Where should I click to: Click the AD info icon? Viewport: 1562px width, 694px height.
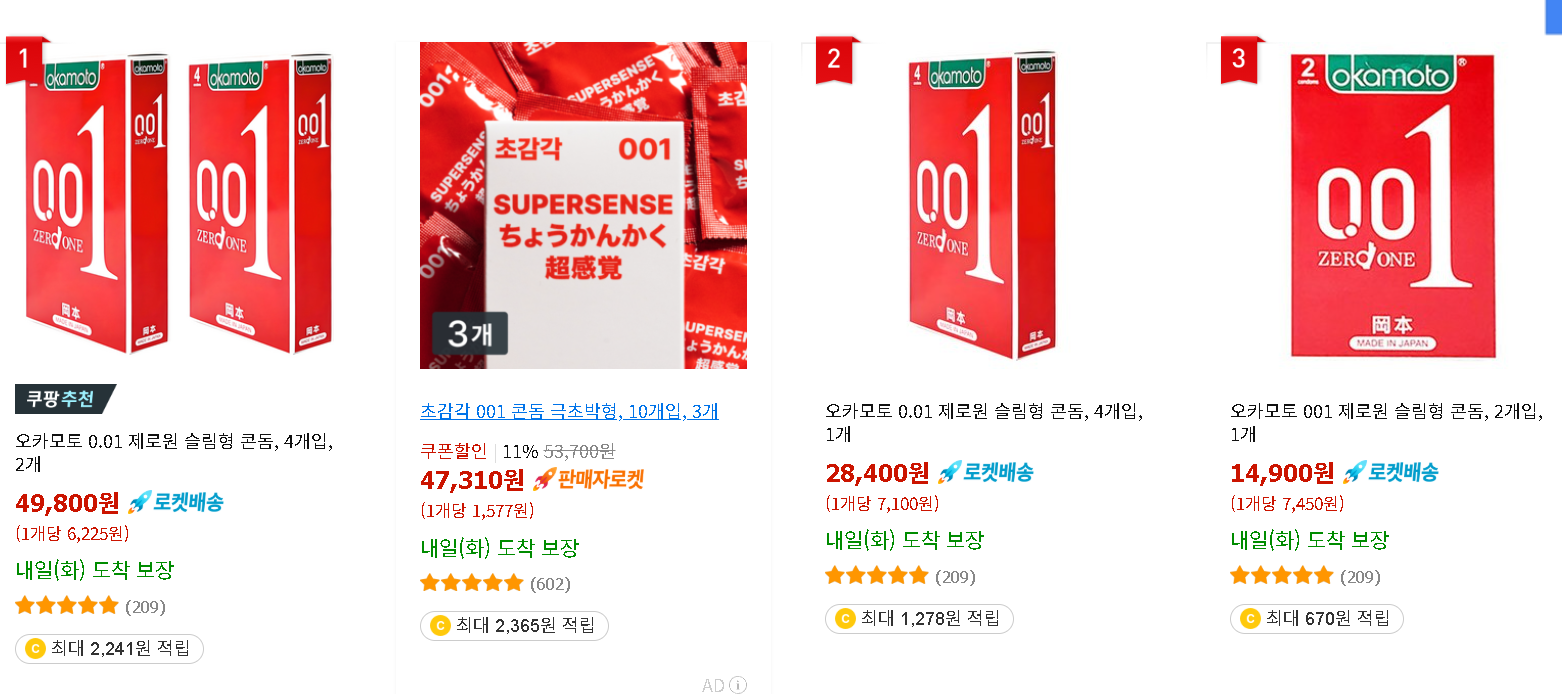coord(738,685)
